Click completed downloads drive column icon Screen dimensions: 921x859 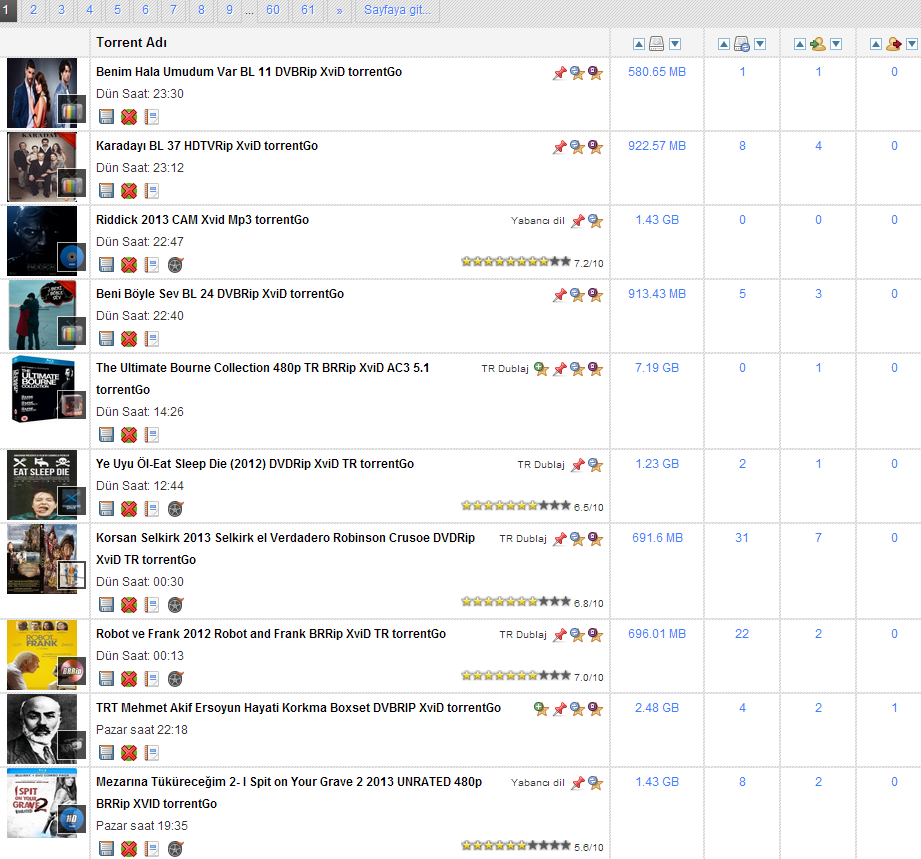coord(742,43)
